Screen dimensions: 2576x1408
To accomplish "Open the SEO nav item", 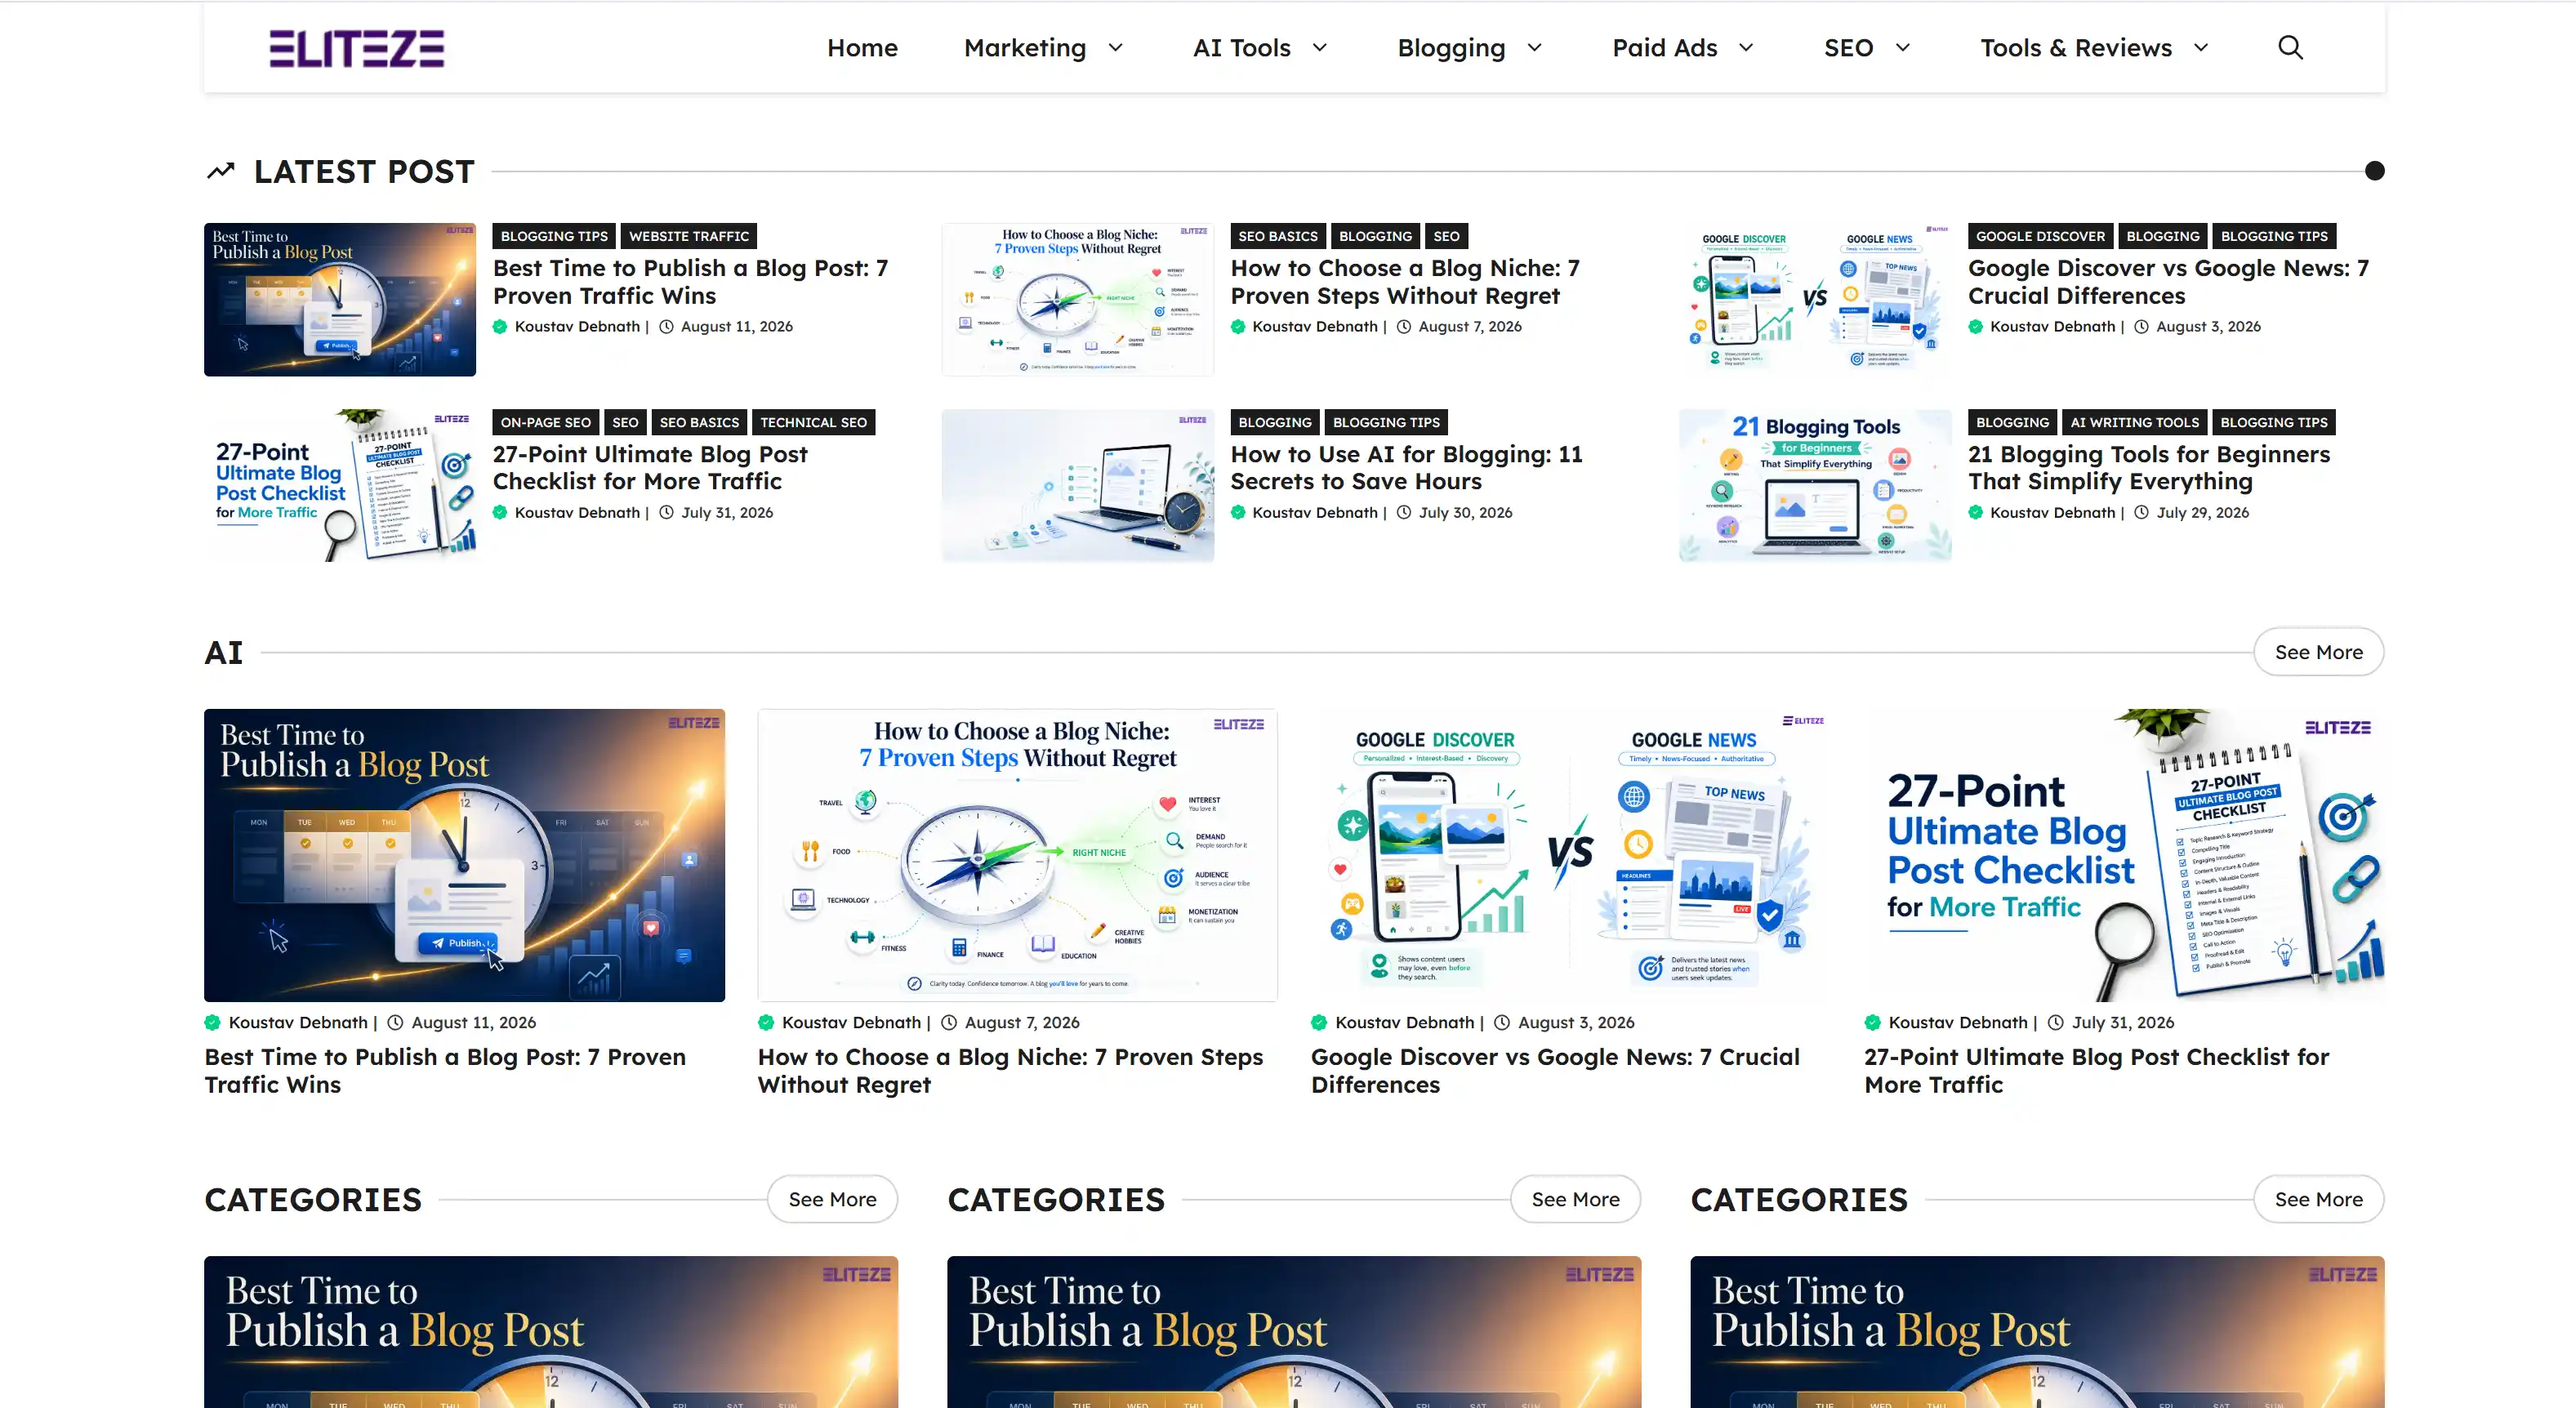I will (x=1848, y=48).
